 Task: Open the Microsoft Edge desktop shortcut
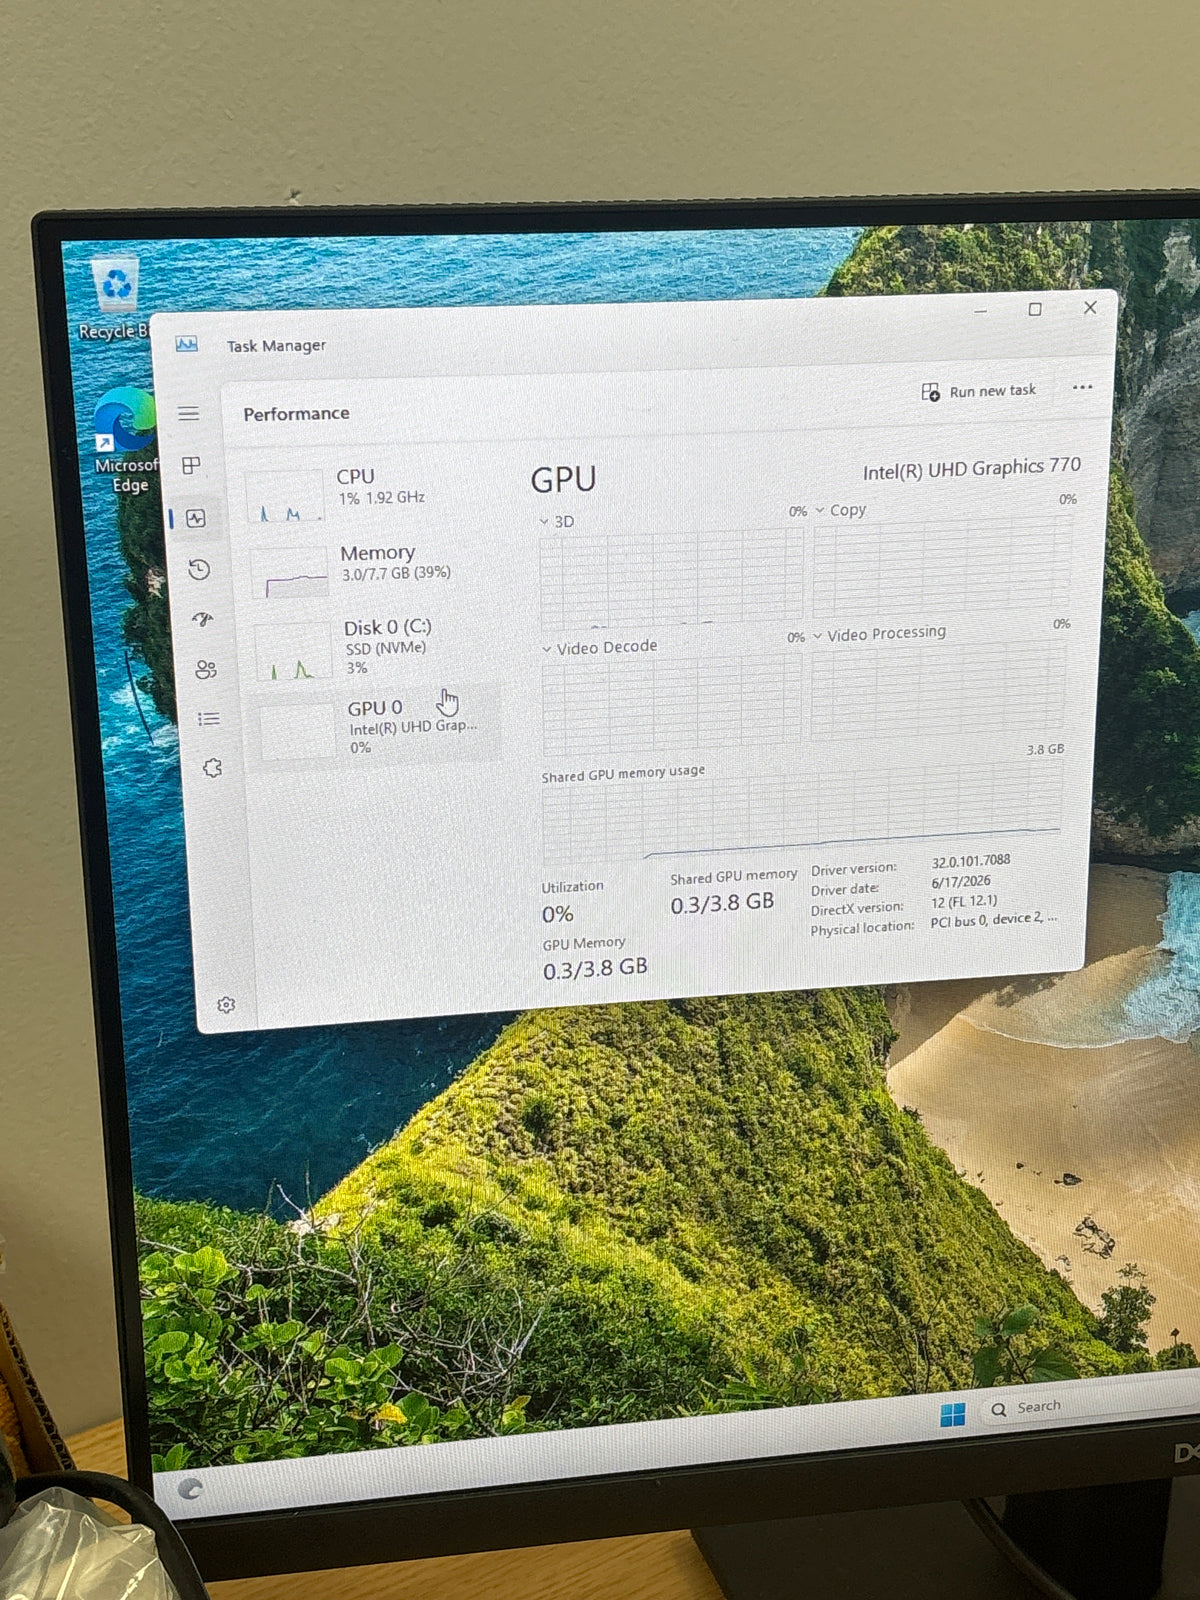pos(127,440)
